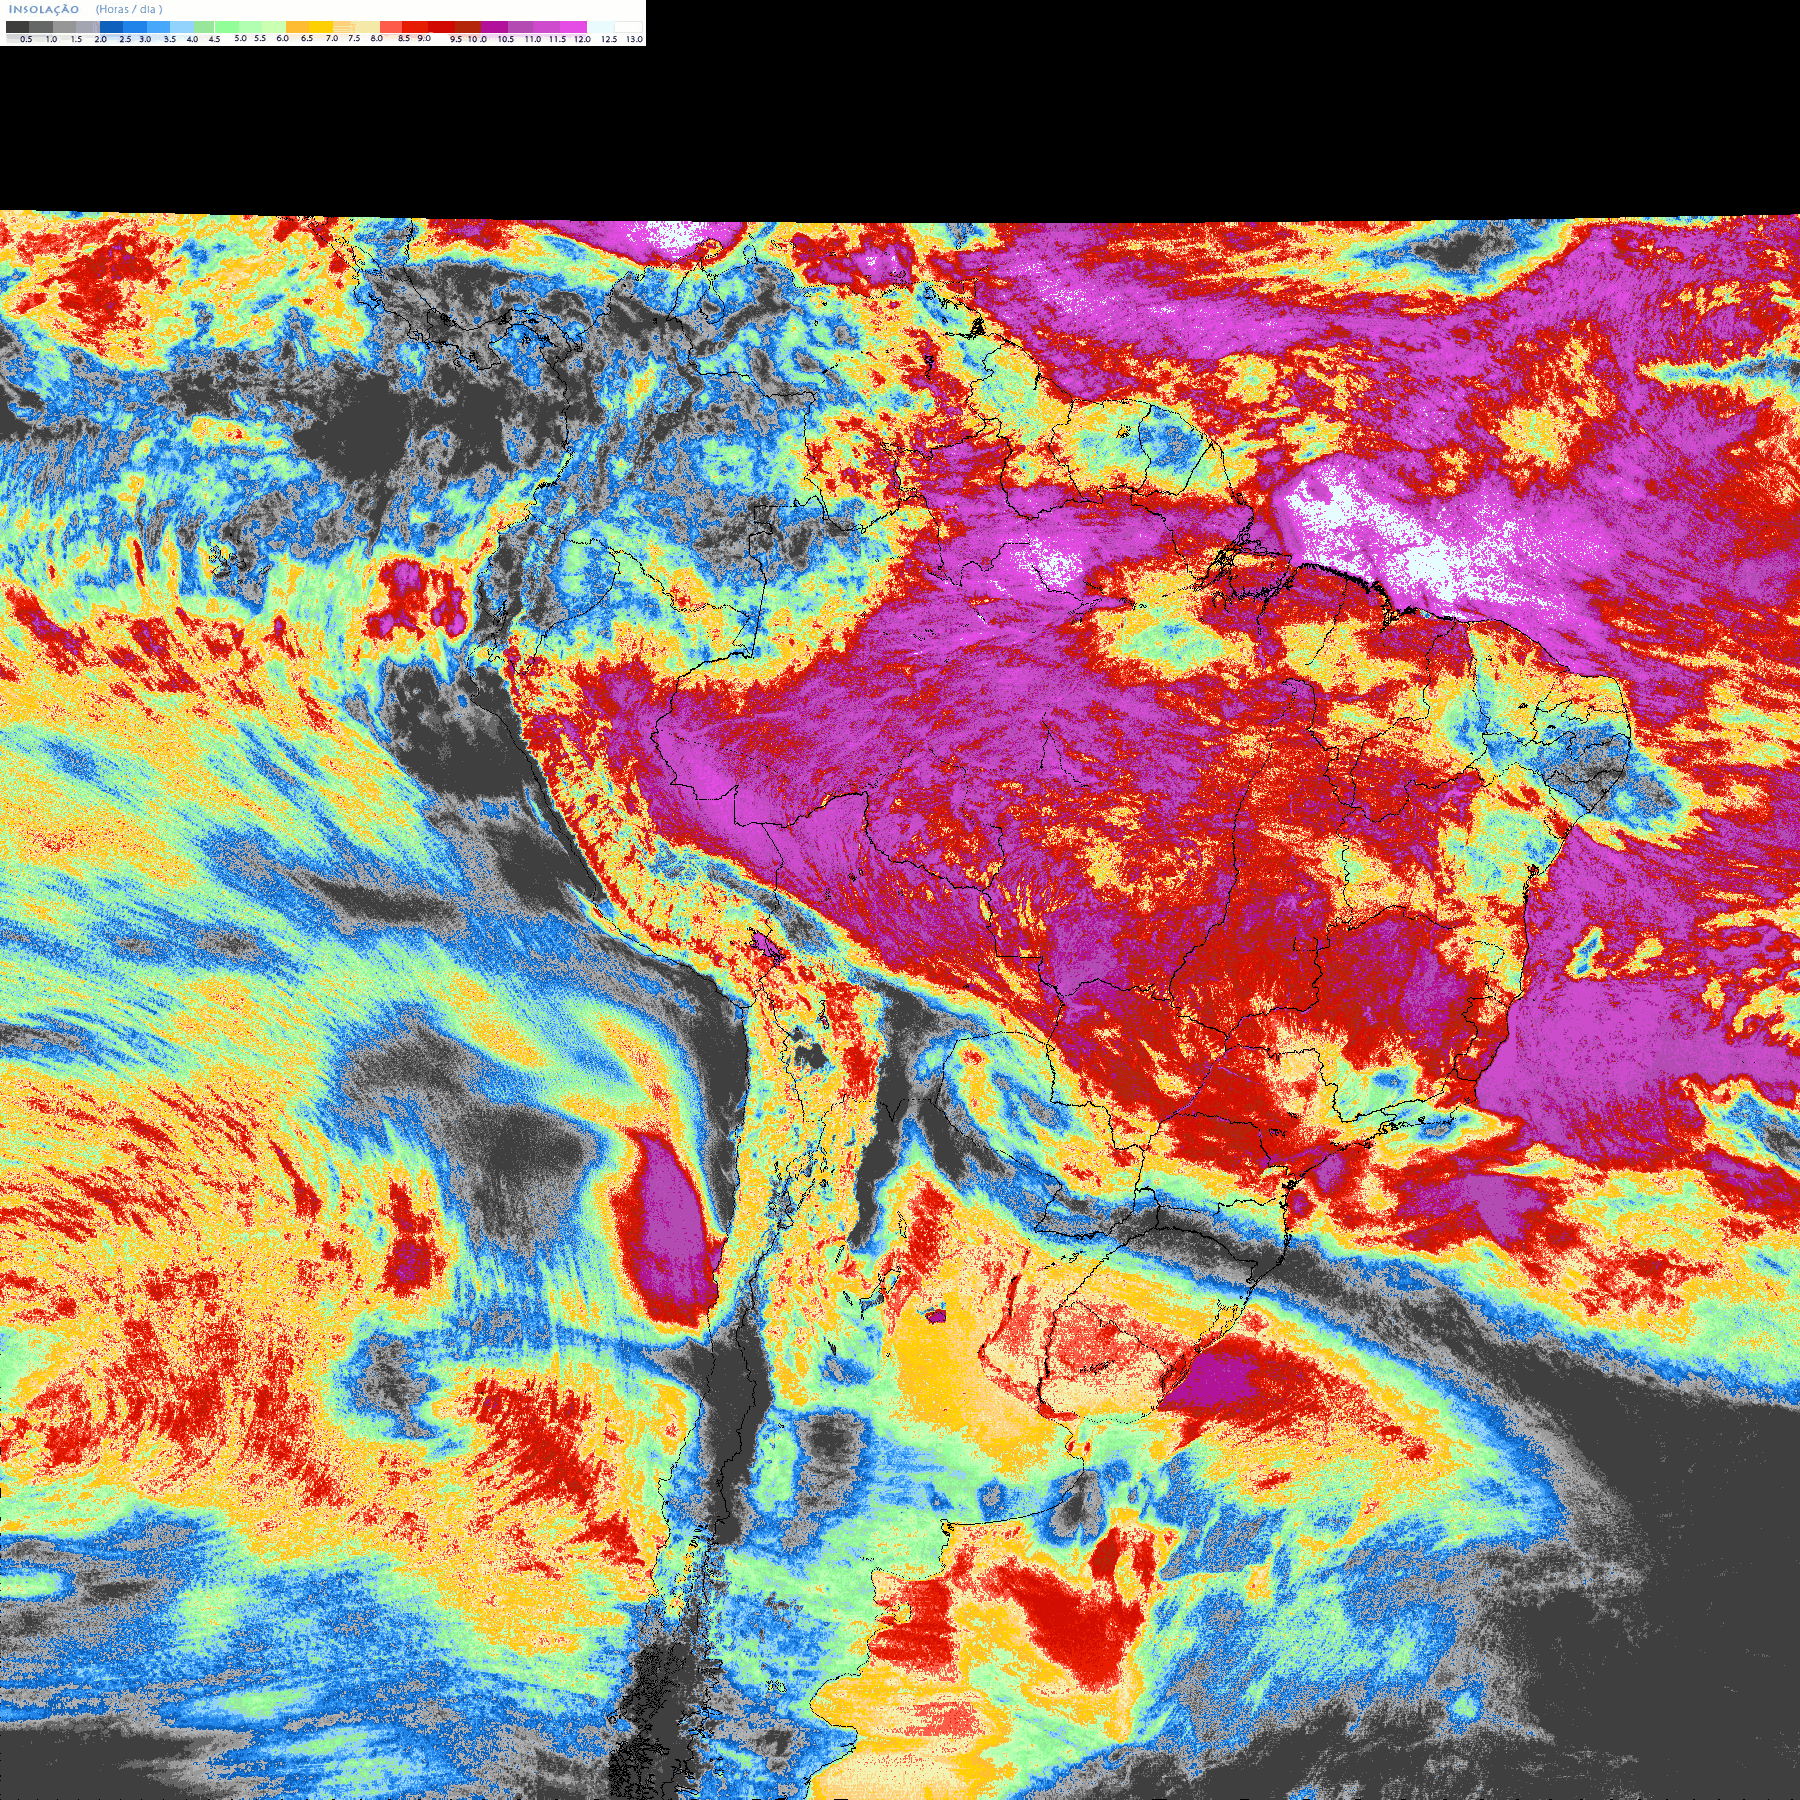Click the 5.5 legend value
Screen dimensions: 1800x1800
260,38
